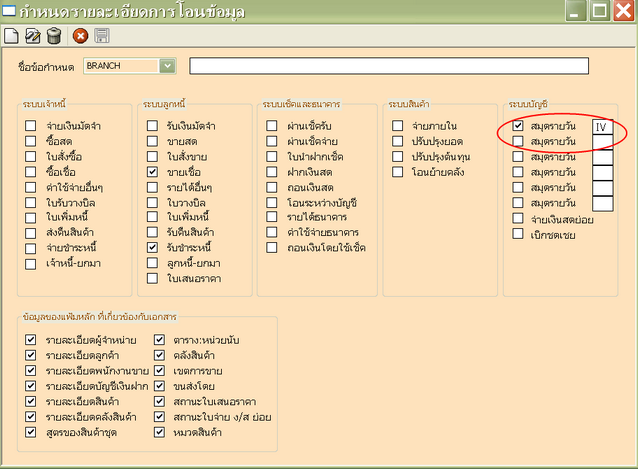
Task: Enable the เบิกชดเชย checkbox
Action: [x=517, y=233]
